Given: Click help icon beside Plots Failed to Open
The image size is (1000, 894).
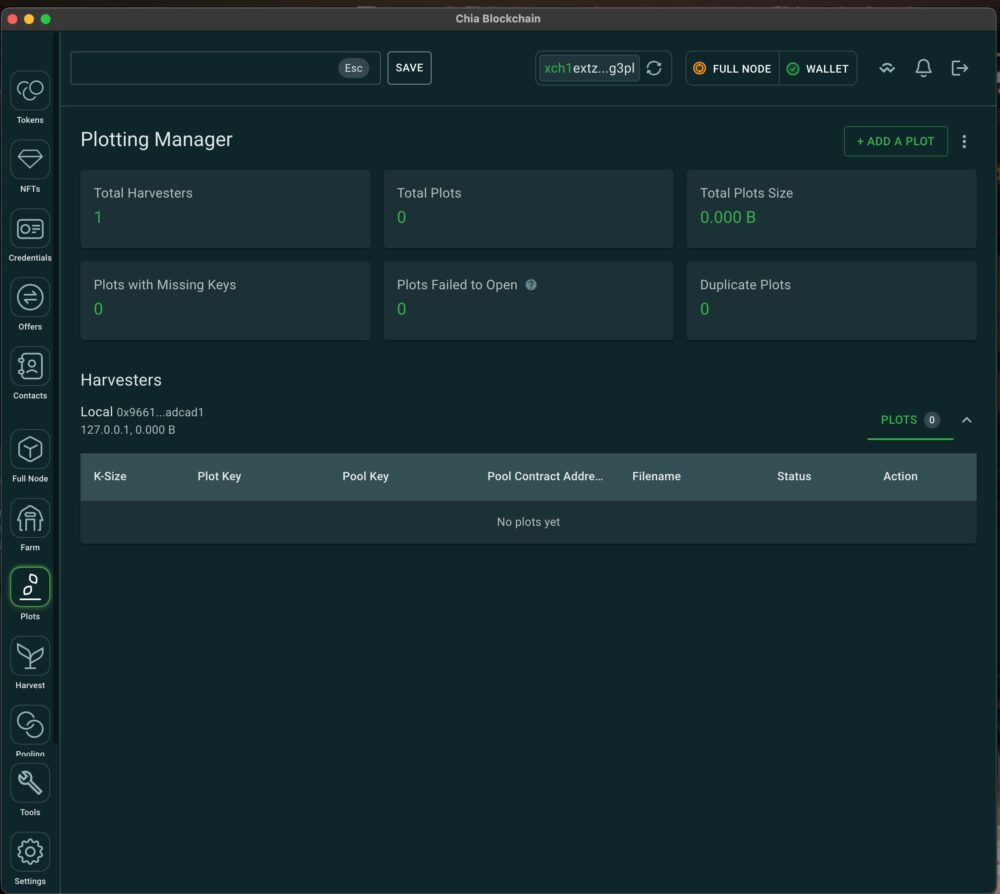Looking at the screenshot, I should coord(531,285).
